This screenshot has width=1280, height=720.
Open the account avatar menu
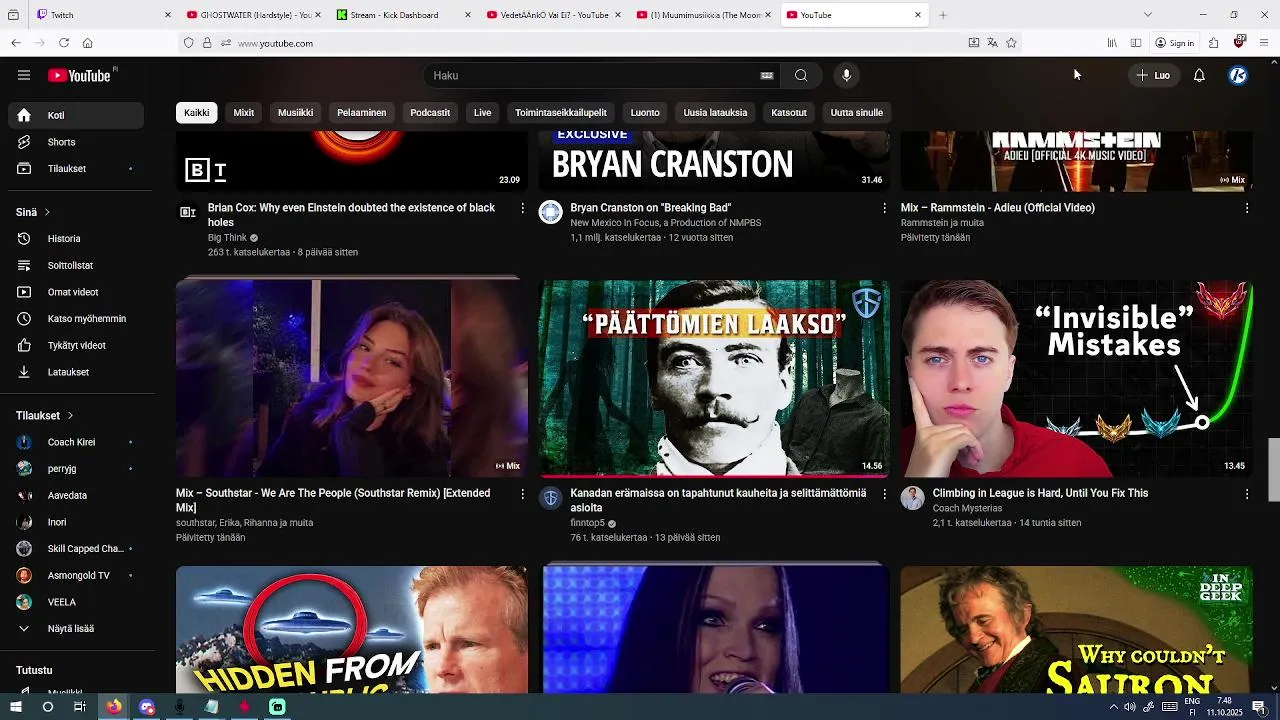[x=1238, y=75]
